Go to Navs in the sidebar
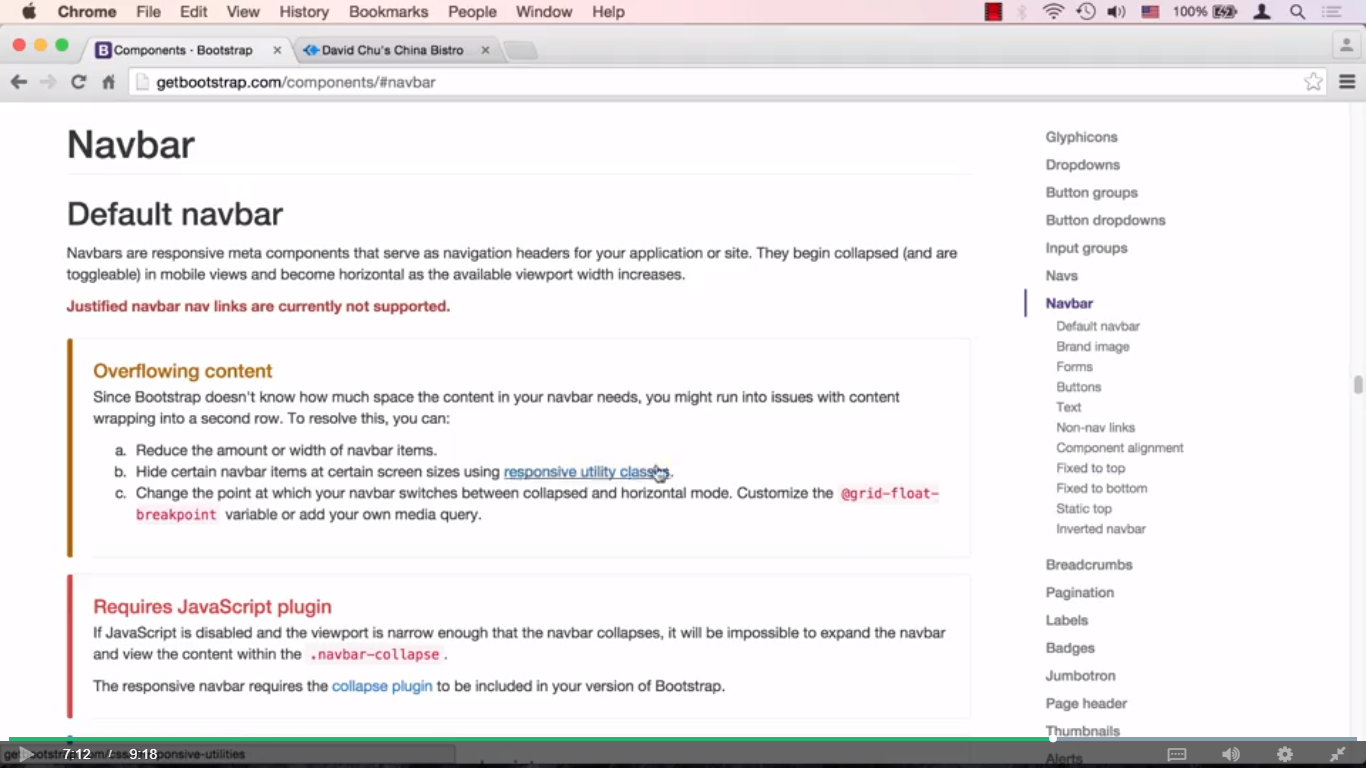The height and width of the screenshot is (768, 1366). coord(1062,276)
